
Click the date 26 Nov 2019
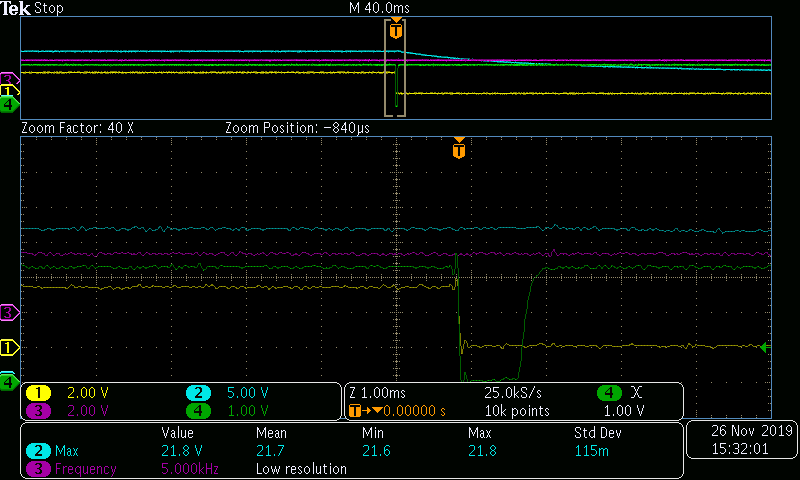point(752,431)
